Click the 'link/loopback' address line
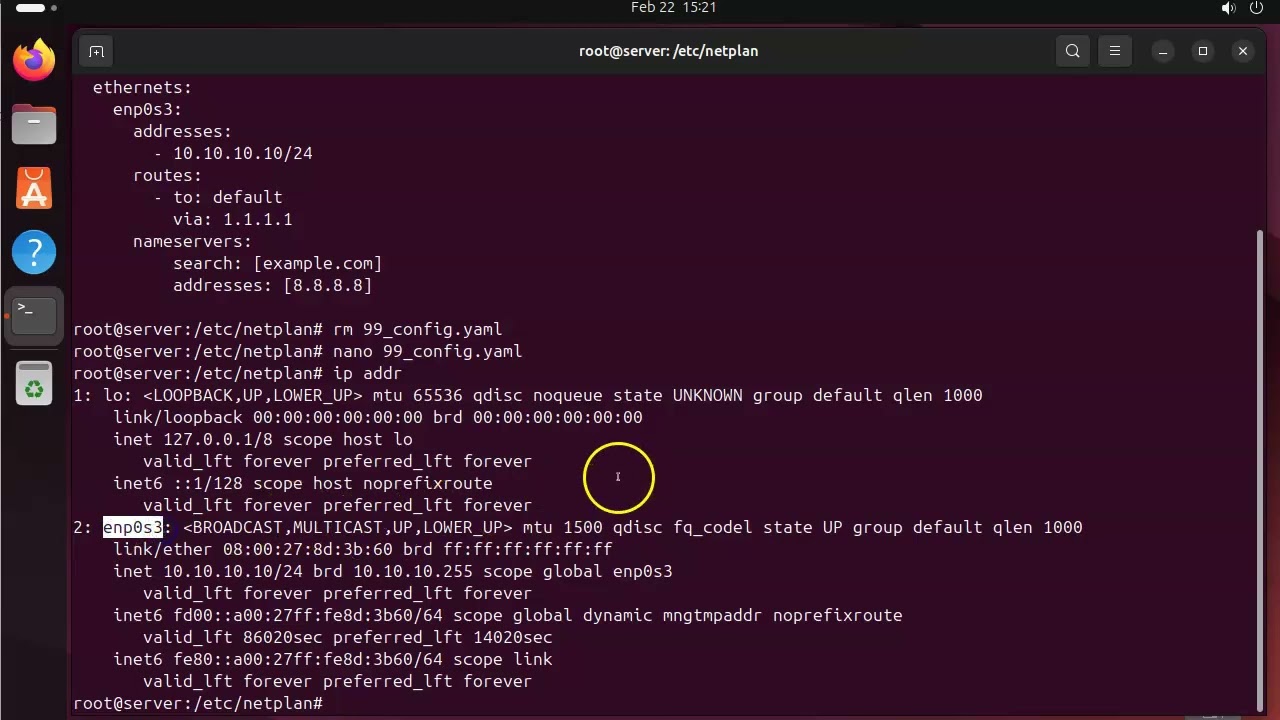 click(x=378, y=417)
